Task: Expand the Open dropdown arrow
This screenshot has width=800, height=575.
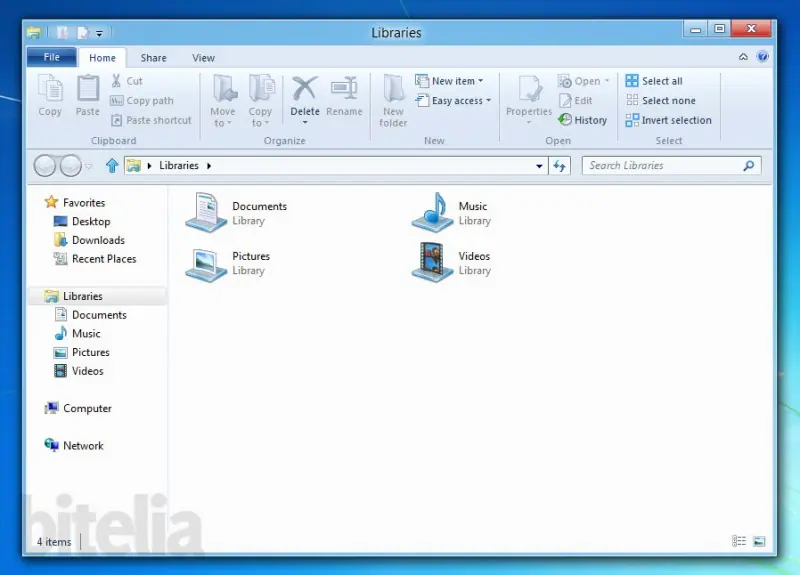Action: click(607, 81)
